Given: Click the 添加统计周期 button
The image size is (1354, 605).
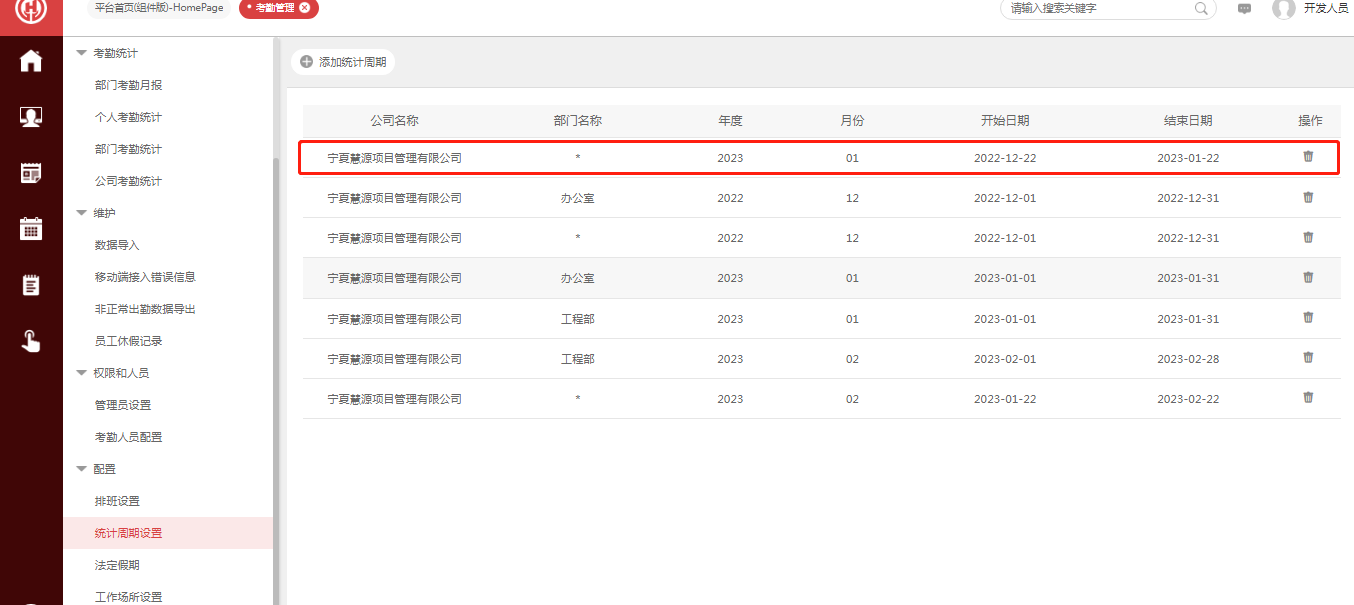Looking at the screenshot, I should click(343, 62).
